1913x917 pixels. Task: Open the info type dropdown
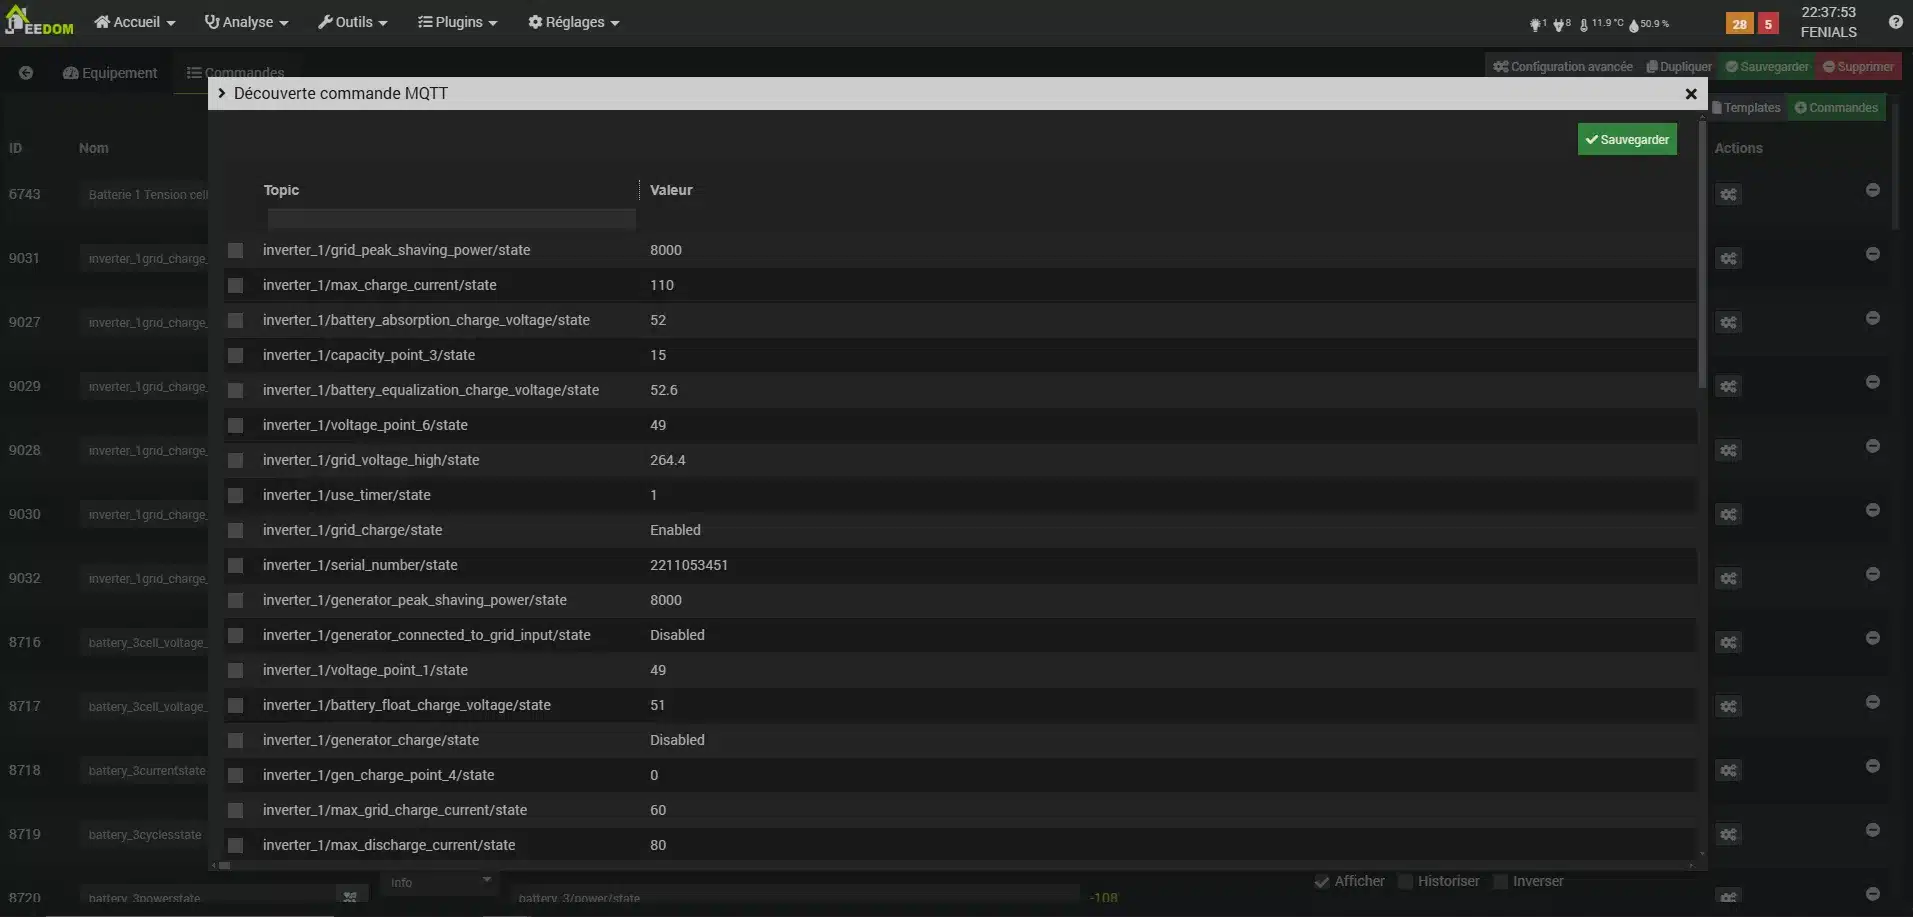point(439,882)
